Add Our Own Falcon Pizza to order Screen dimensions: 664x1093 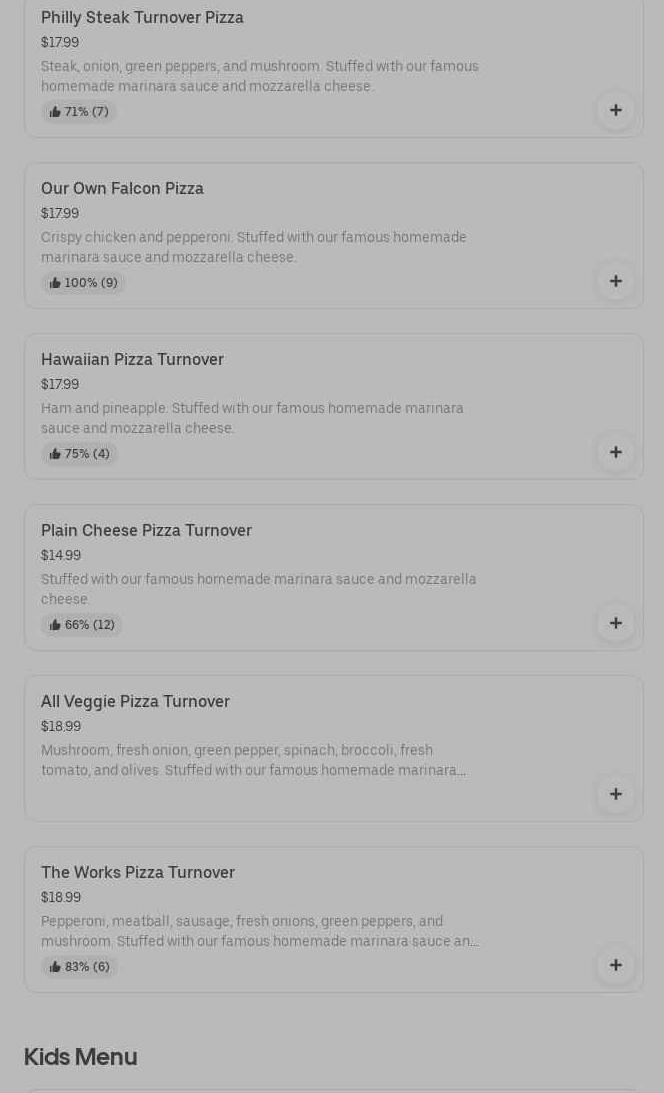point(615,281)
